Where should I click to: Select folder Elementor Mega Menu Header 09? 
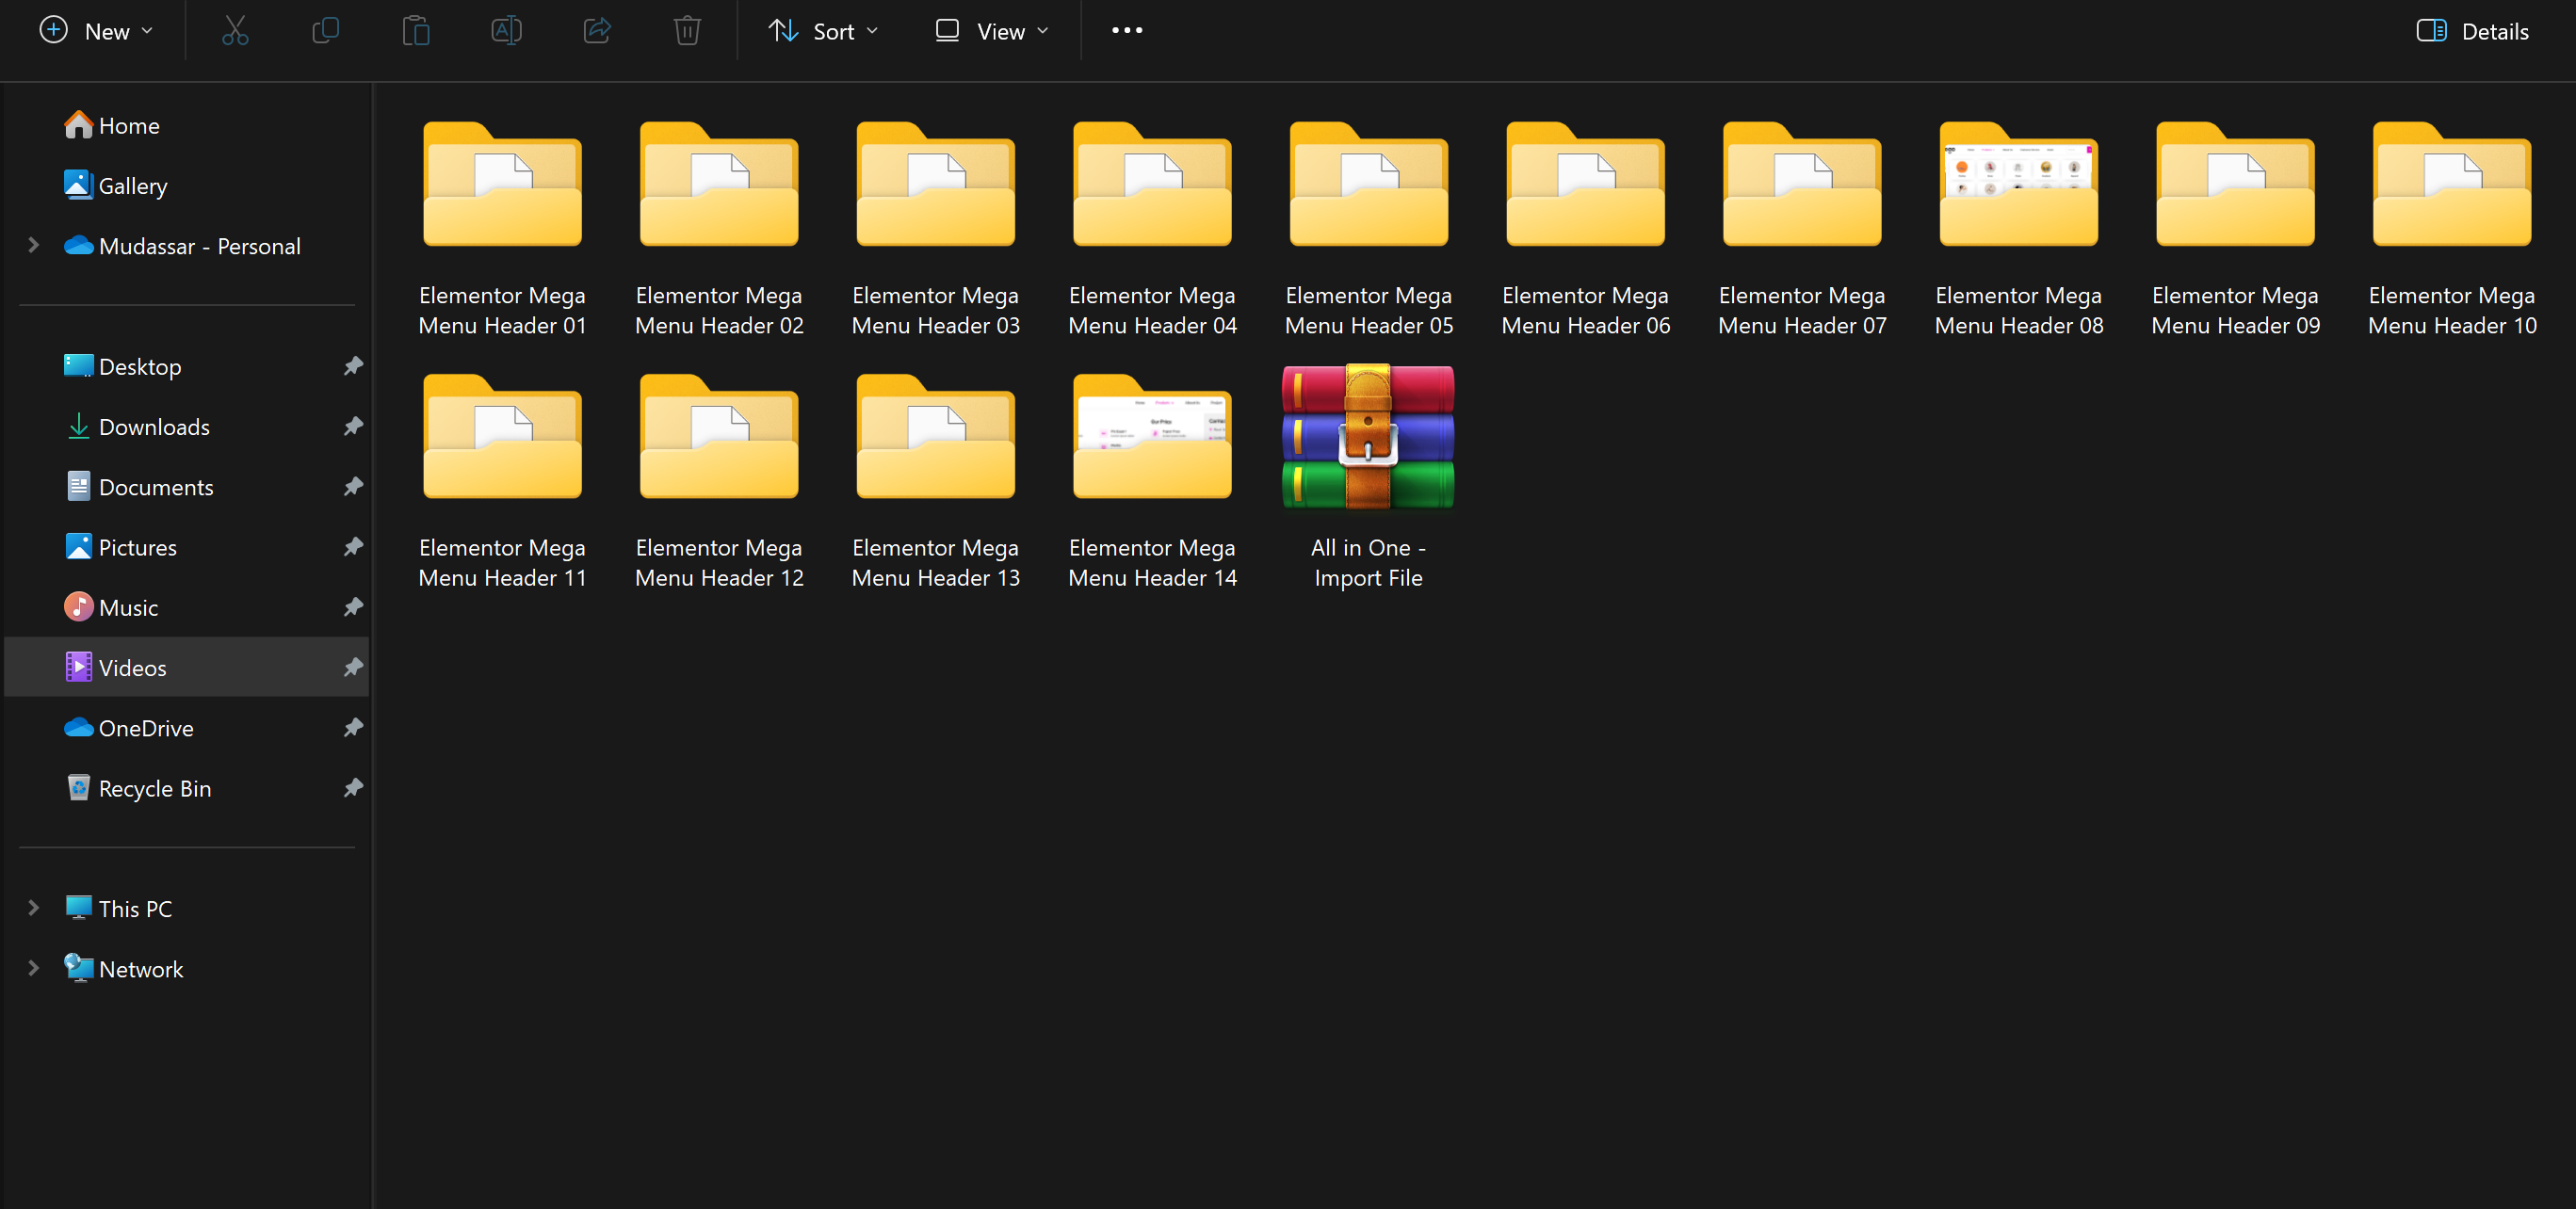2236,228
